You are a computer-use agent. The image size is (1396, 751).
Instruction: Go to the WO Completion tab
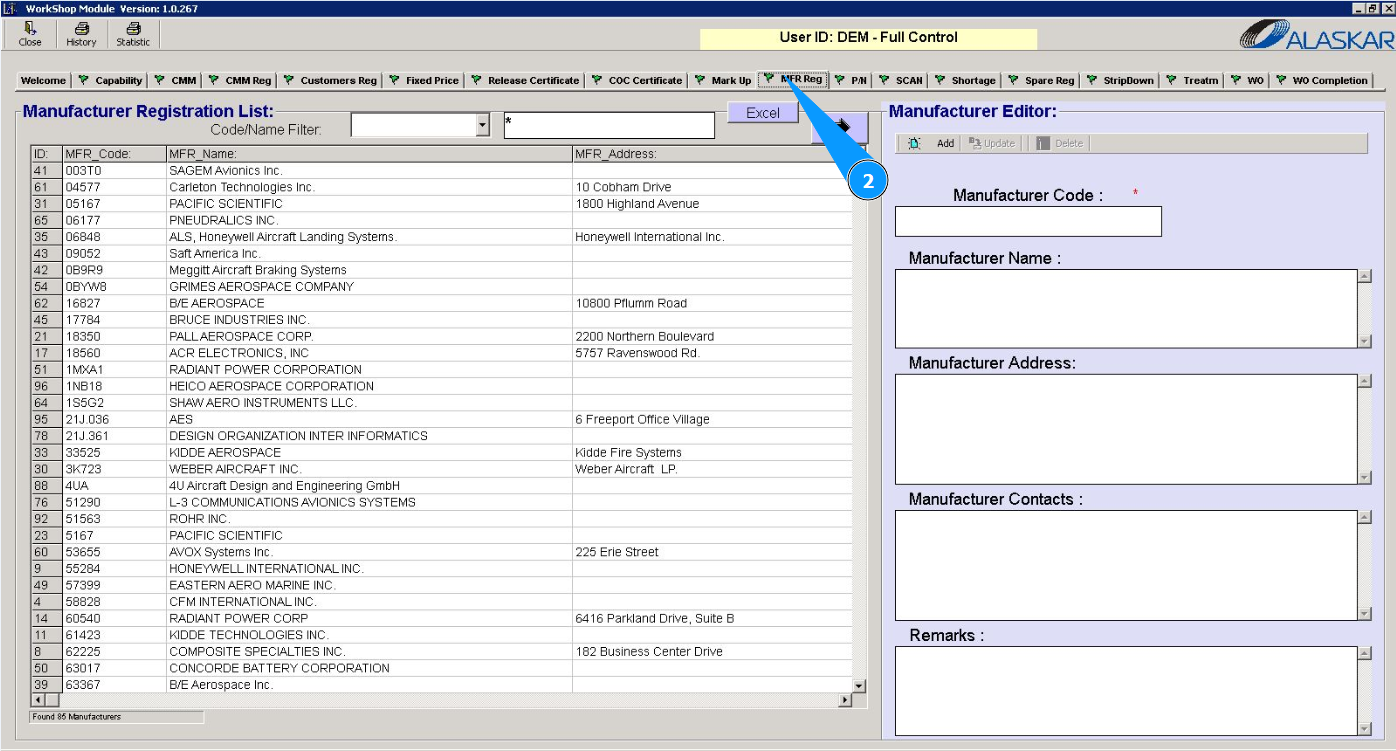[1321, 81]
